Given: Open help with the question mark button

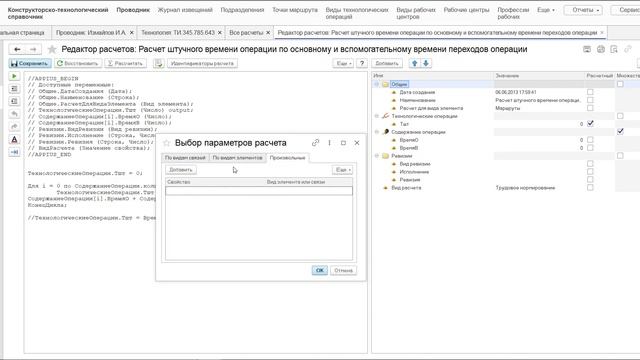Looking at the screenshot, I should click(x=362, y=63).
